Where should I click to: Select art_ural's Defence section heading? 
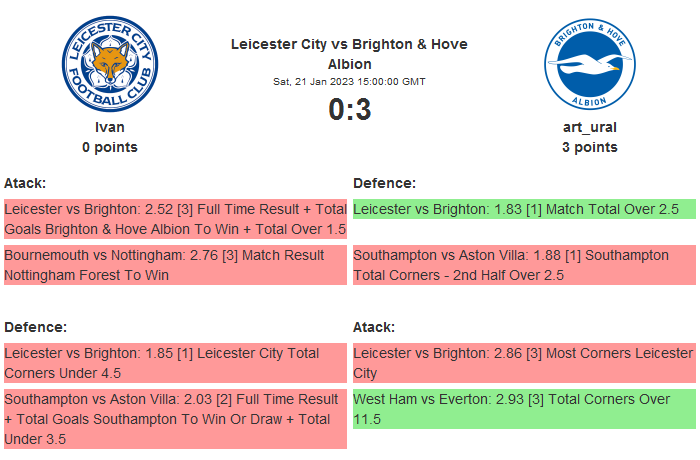(385, 183)
